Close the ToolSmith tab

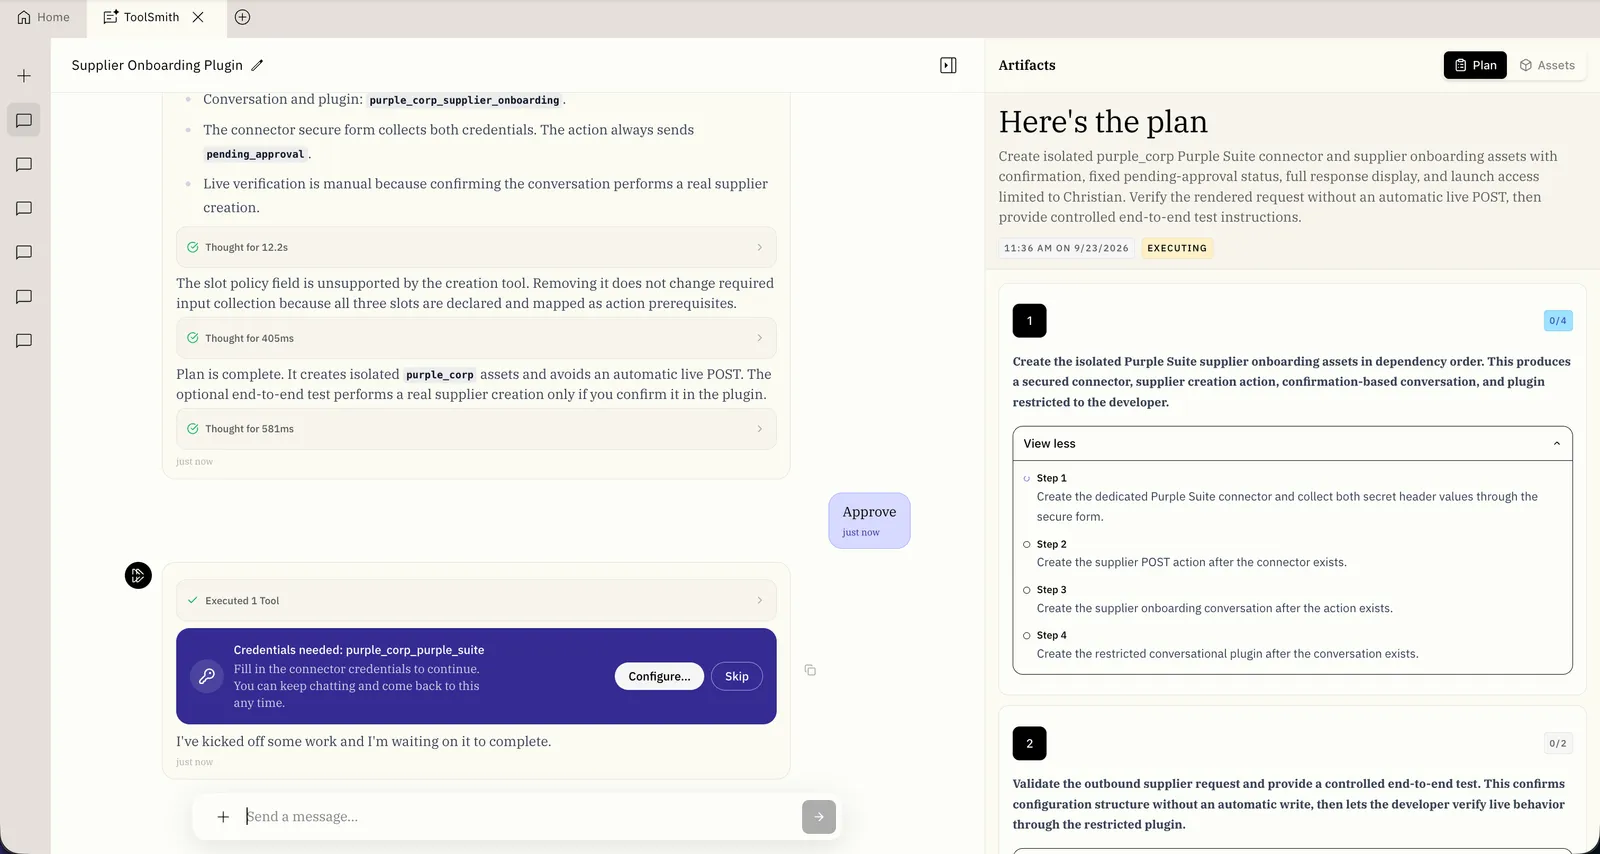click(198, 17)
